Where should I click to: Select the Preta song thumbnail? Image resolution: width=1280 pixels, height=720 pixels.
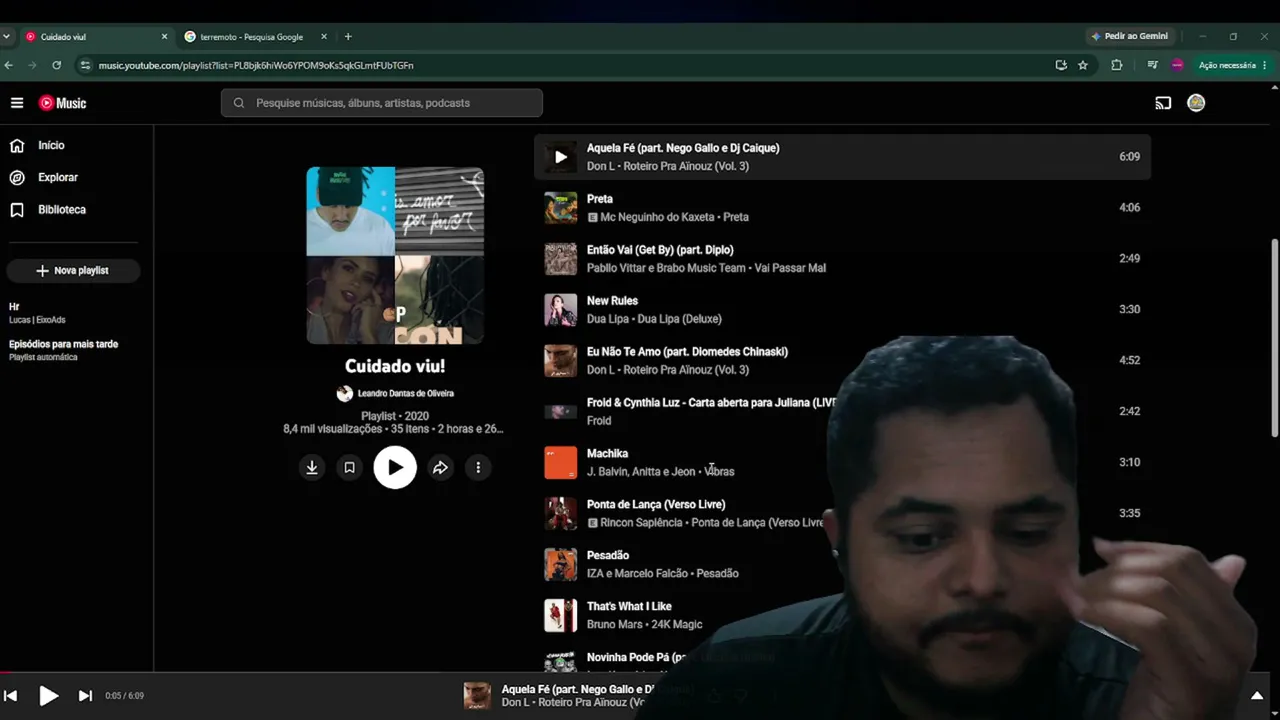560,208
